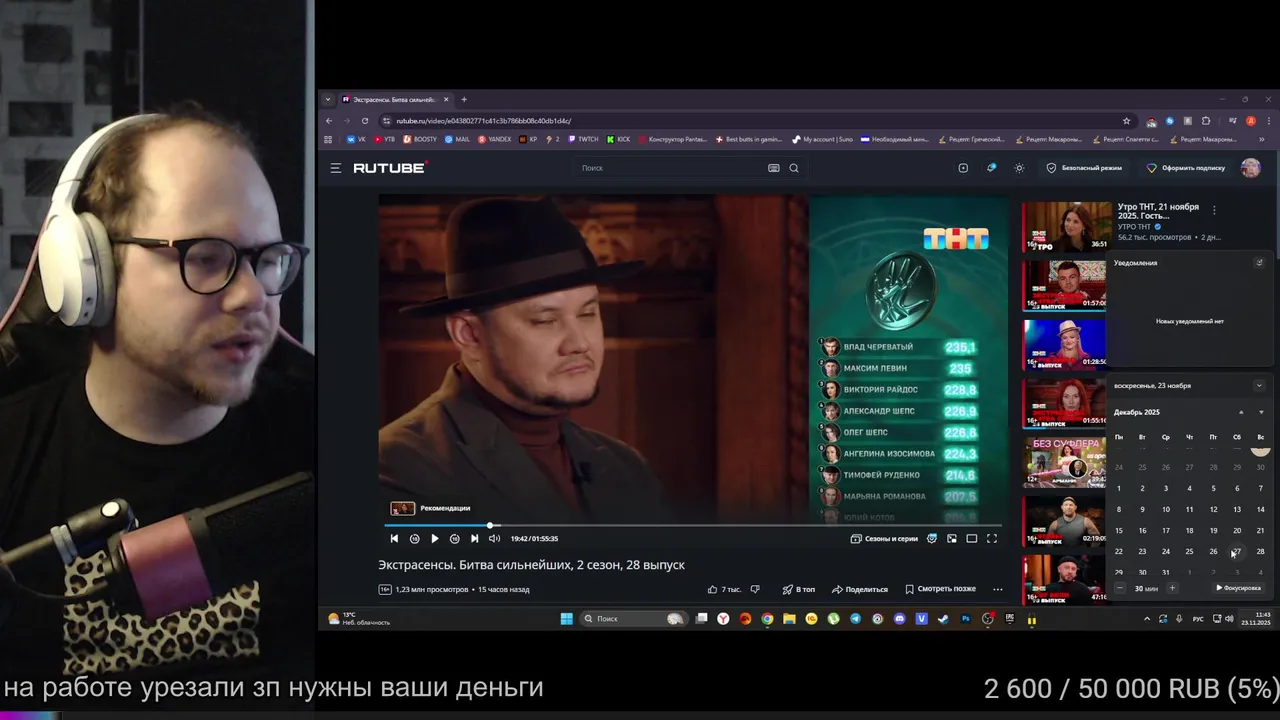Open a new browser tab
This screenshot has width=1280, height=720.
(x=464, y=99)
